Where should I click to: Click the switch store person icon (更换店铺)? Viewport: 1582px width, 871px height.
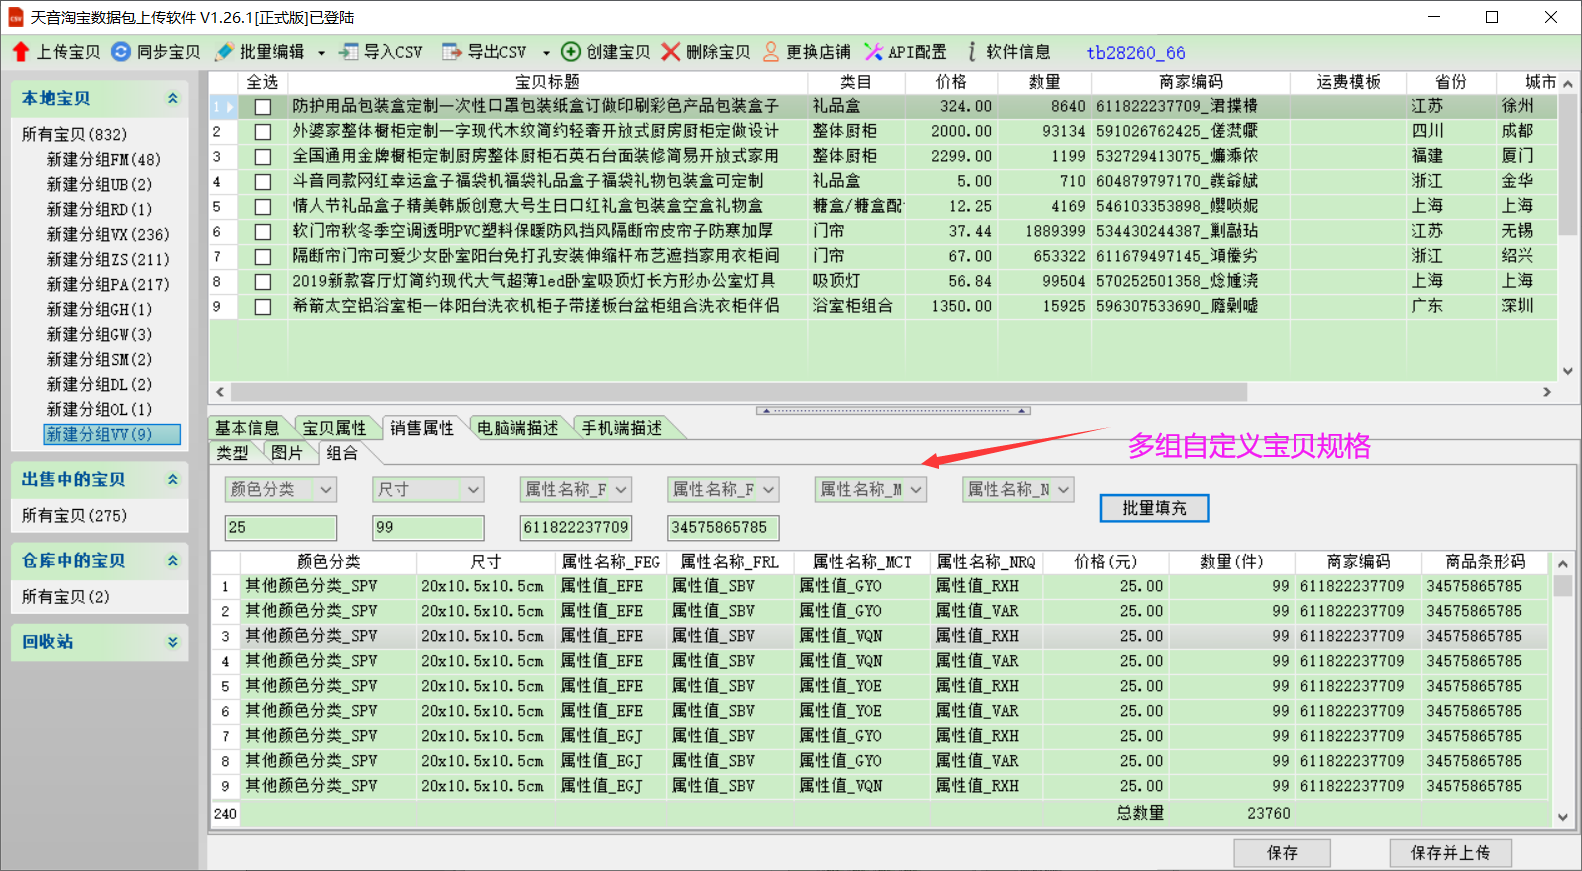tap(771, 52)
